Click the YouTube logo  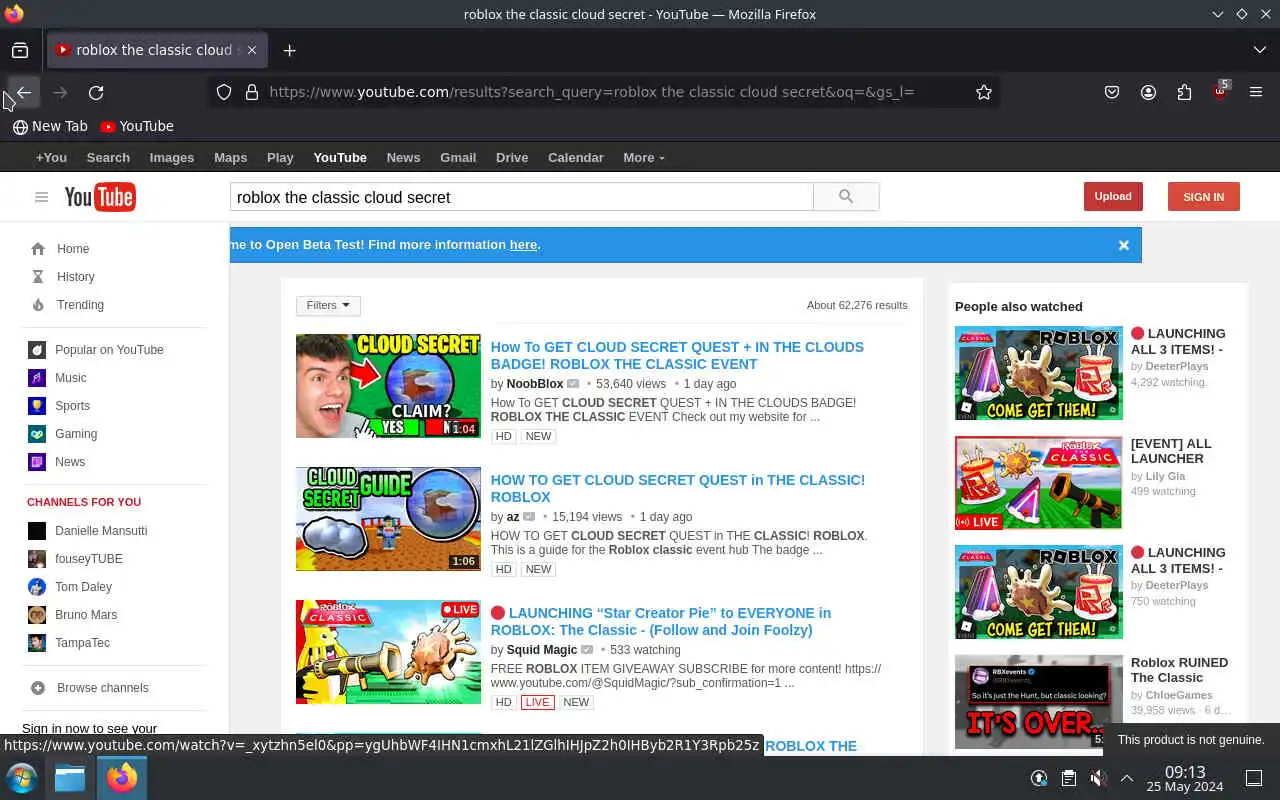[100, 197]
